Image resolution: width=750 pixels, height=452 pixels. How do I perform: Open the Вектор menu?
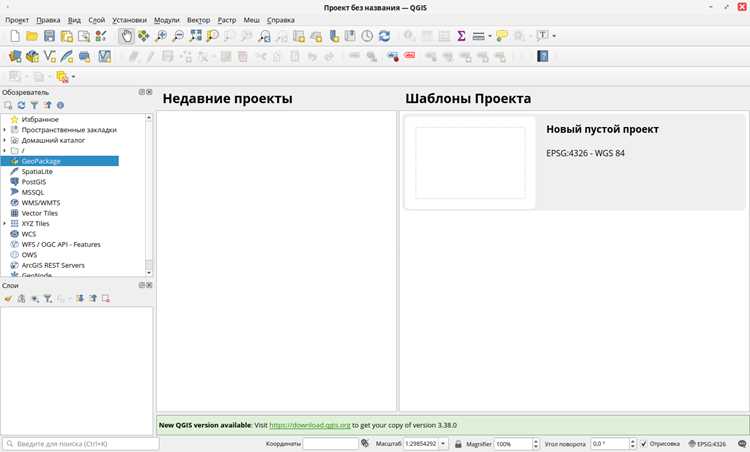click(x=199, y=20)
